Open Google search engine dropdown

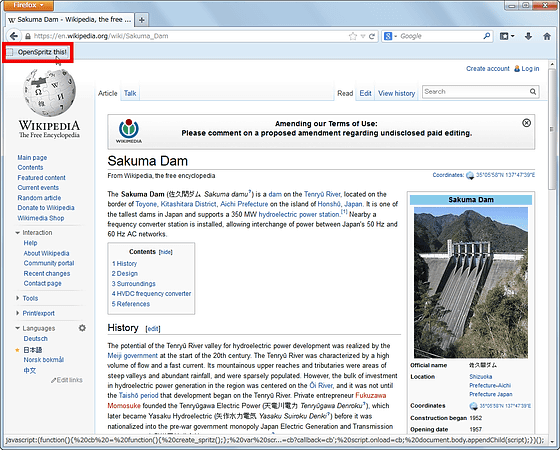390,36
